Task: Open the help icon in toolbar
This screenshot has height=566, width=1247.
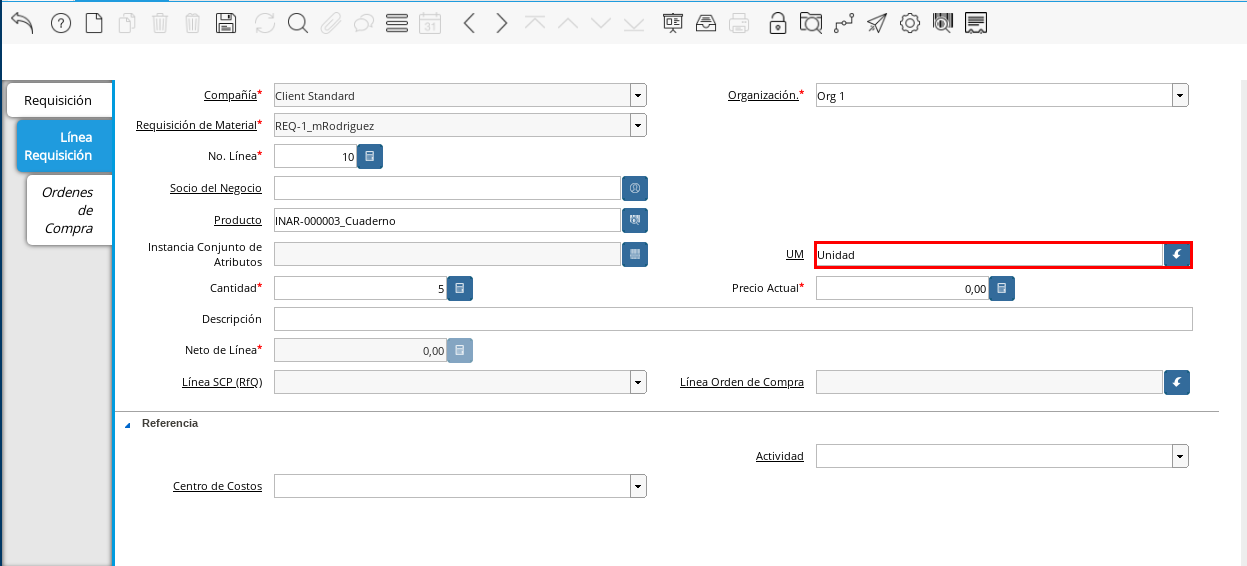Action: point(61,24)
